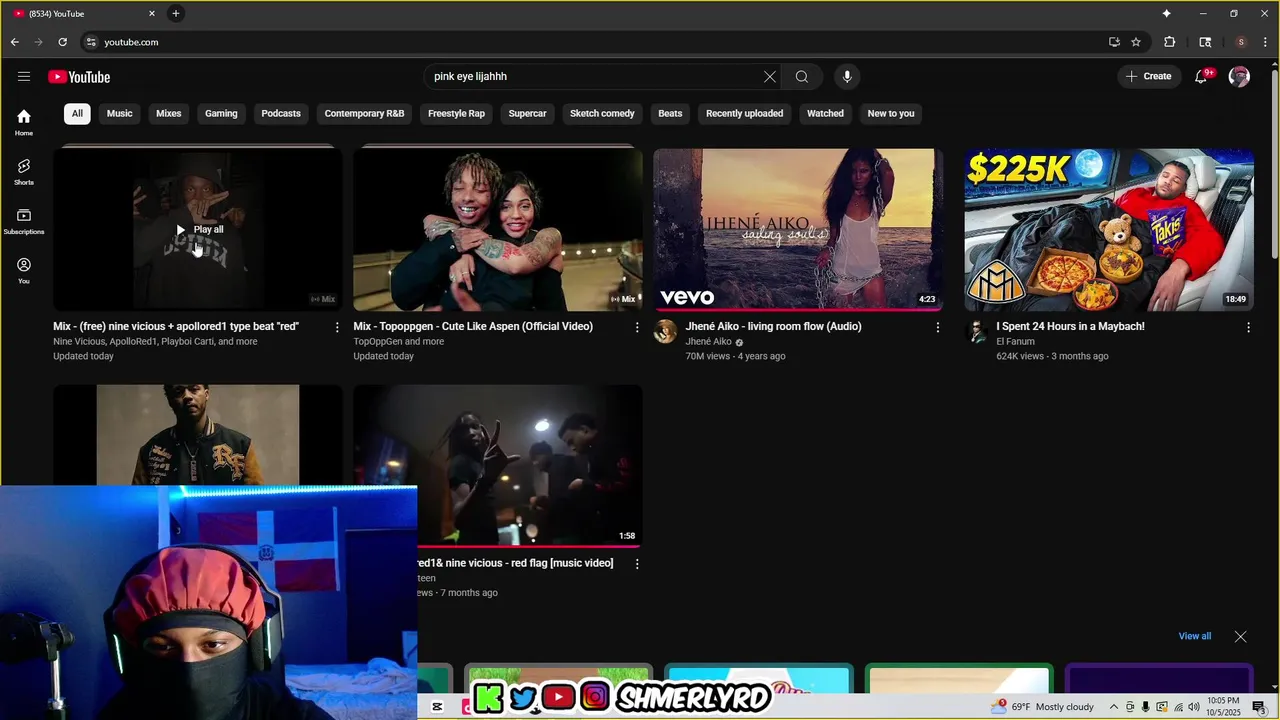Screen dimensions: 1280x720
Task: Click the Create button
Action: coord(1148,77)
